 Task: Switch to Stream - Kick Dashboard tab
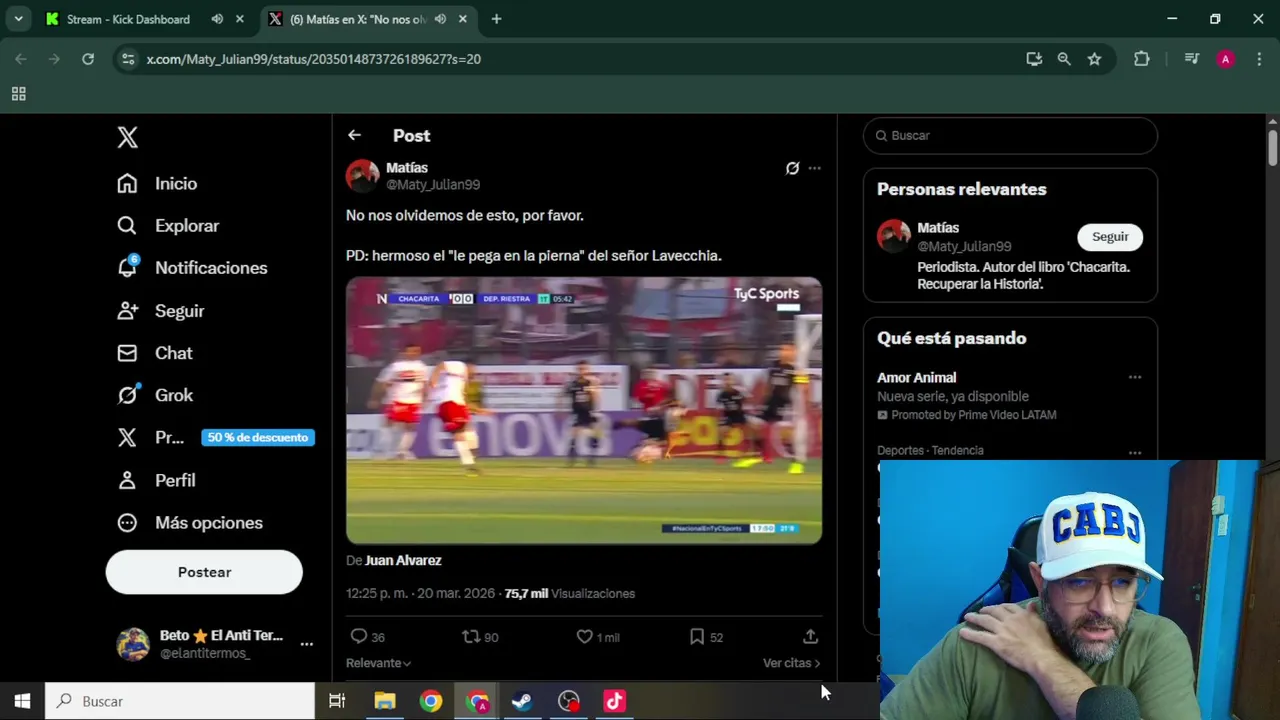click(128, 19)
